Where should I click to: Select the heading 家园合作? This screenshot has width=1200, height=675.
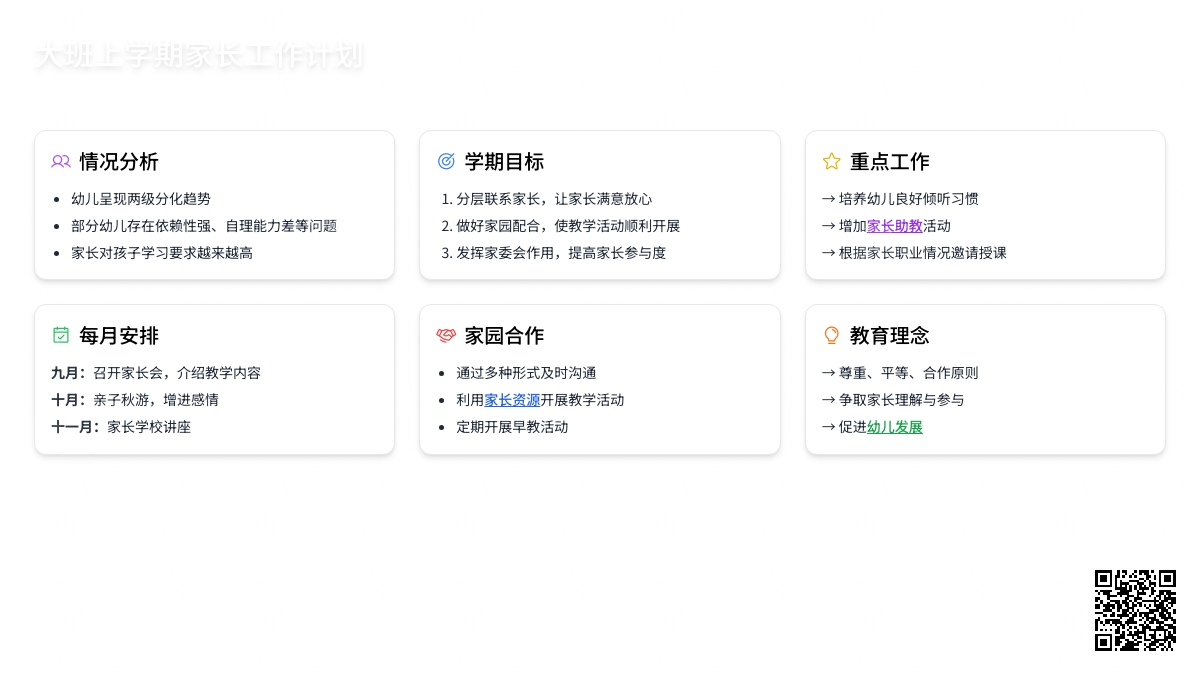[504, 336]
